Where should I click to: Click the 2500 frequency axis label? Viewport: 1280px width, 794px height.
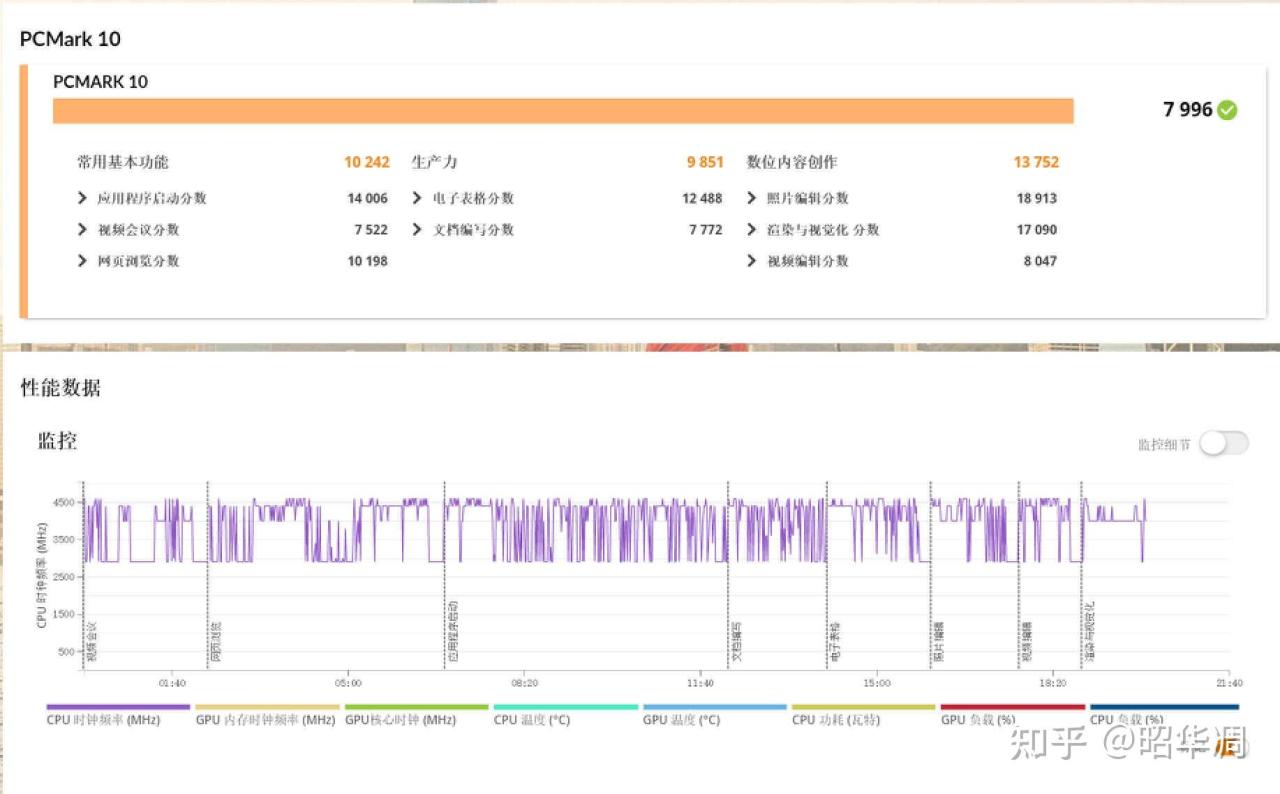(65, 578)
